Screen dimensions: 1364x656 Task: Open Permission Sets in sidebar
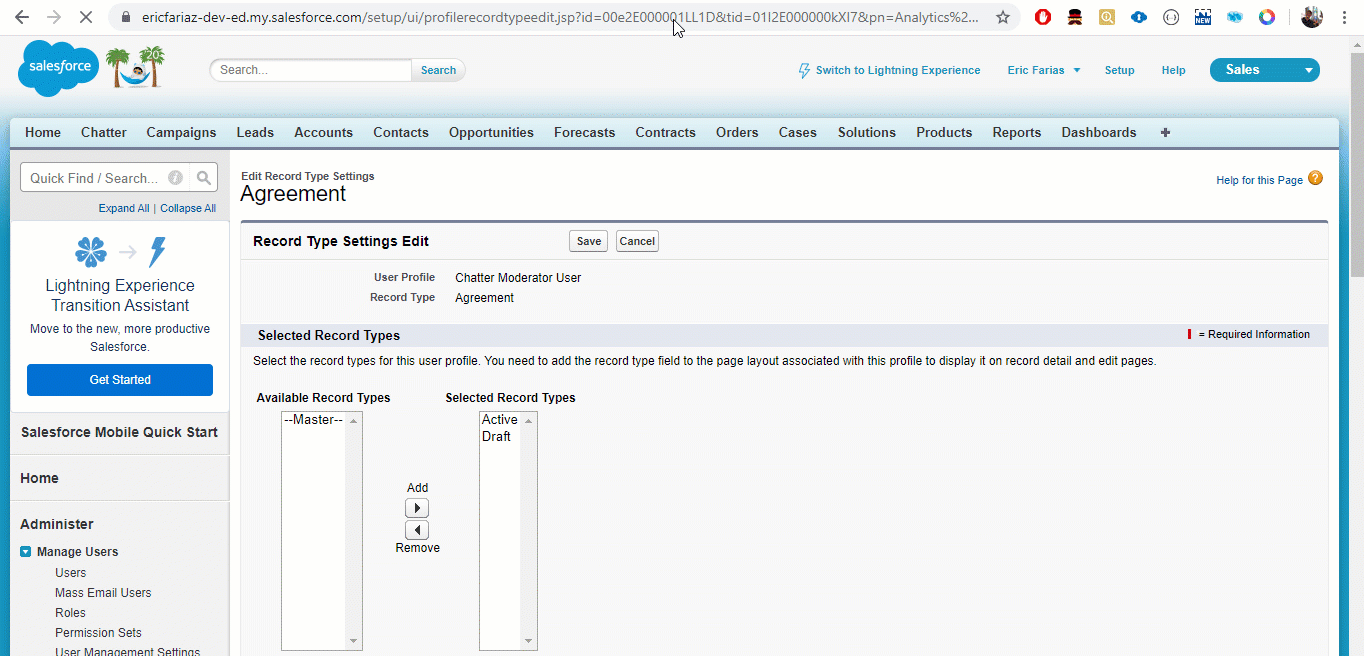98,633
